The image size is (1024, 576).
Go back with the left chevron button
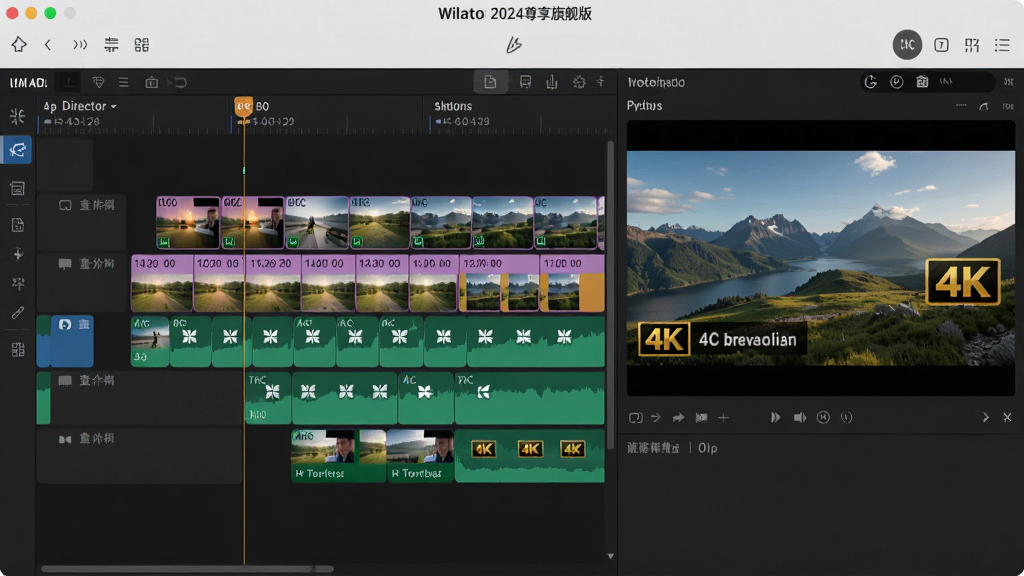click(x=48, y=44)
